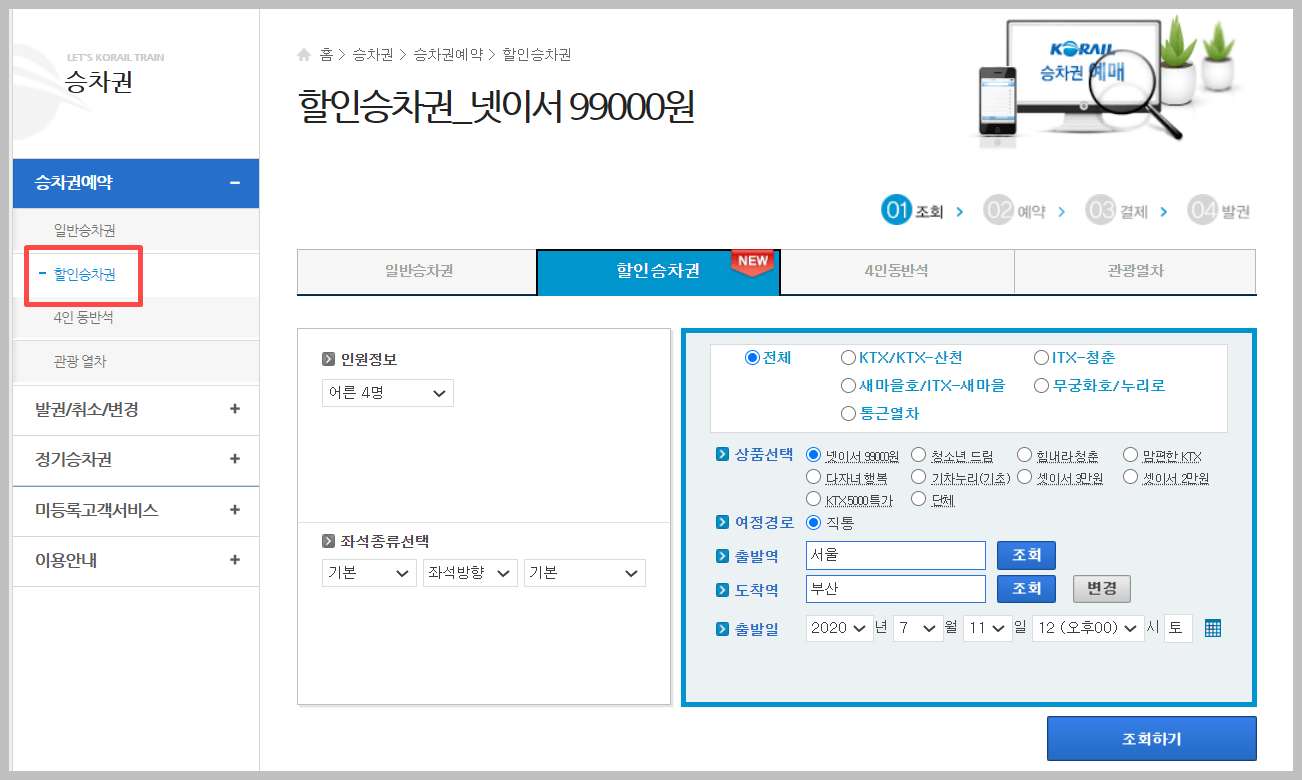The image size is (1302, 780).
Task: Select the 직통 route radio button
Action: pyautogui.click(x=813, y=522)
